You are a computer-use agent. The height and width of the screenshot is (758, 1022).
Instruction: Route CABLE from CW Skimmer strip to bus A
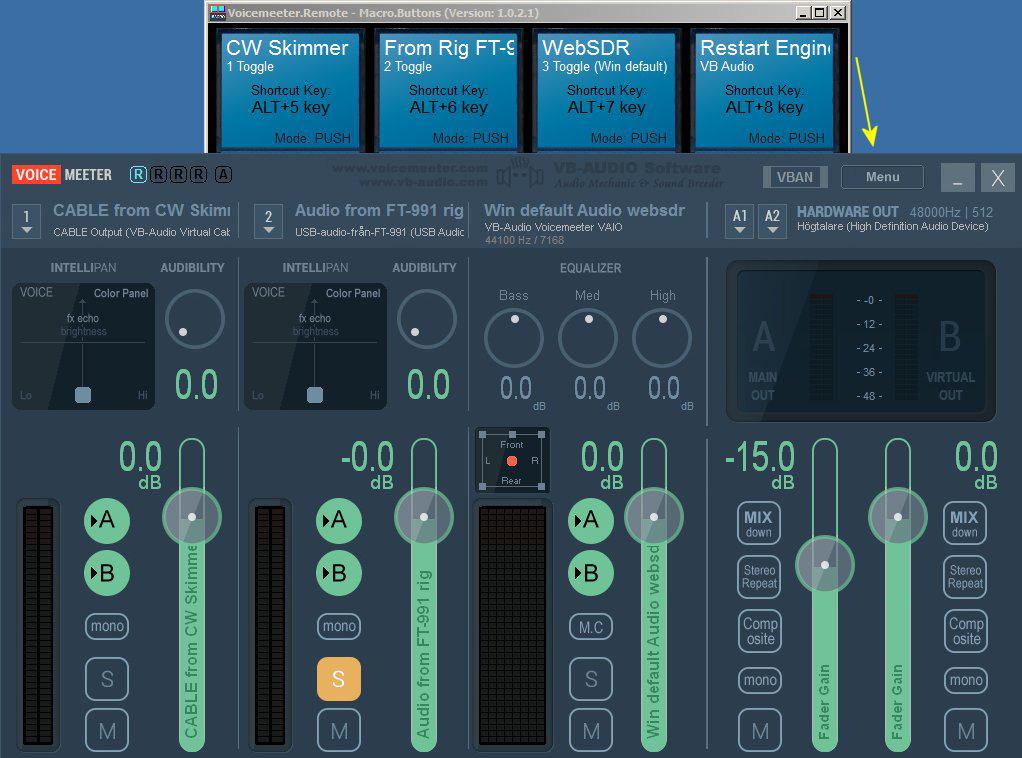coord(107,520)
